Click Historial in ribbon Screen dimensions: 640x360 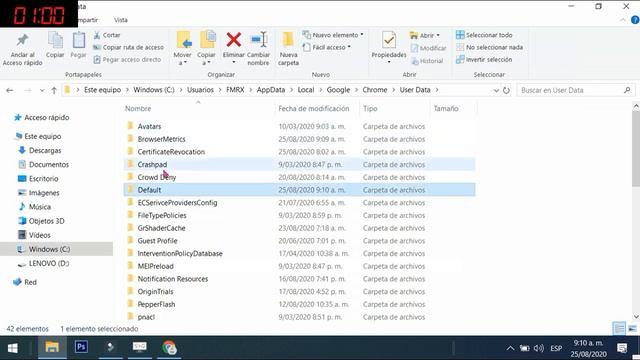tap(427, 61)
